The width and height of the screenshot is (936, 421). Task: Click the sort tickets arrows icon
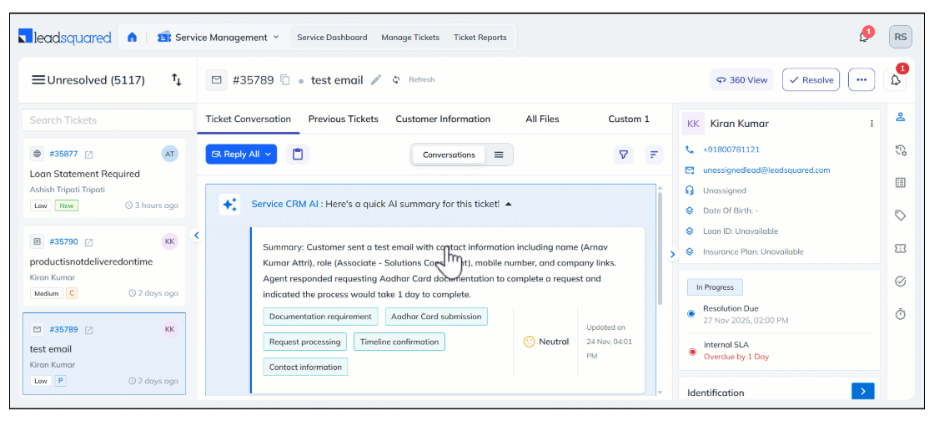coord(177,79)
